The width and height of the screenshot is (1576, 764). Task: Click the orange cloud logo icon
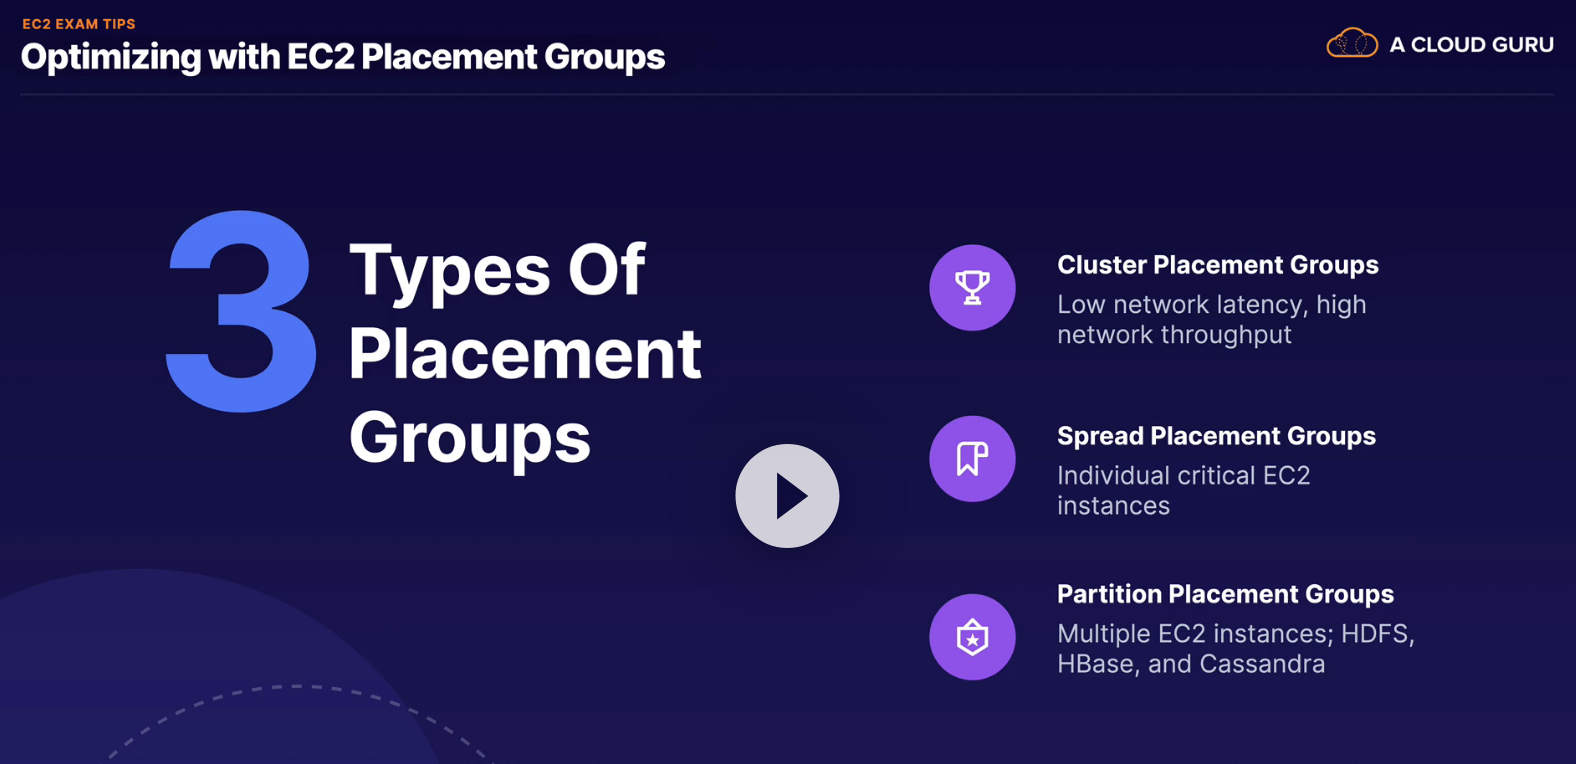pyautogui.click(x=1352, y=44)
